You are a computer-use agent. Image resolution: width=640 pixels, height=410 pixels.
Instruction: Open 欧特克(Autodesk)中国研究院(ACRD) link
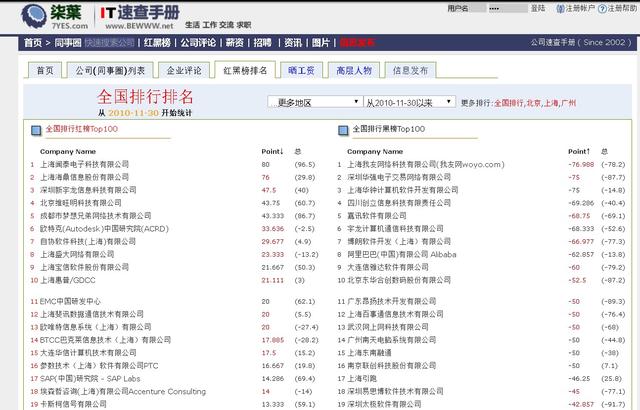tap(104, 228)
